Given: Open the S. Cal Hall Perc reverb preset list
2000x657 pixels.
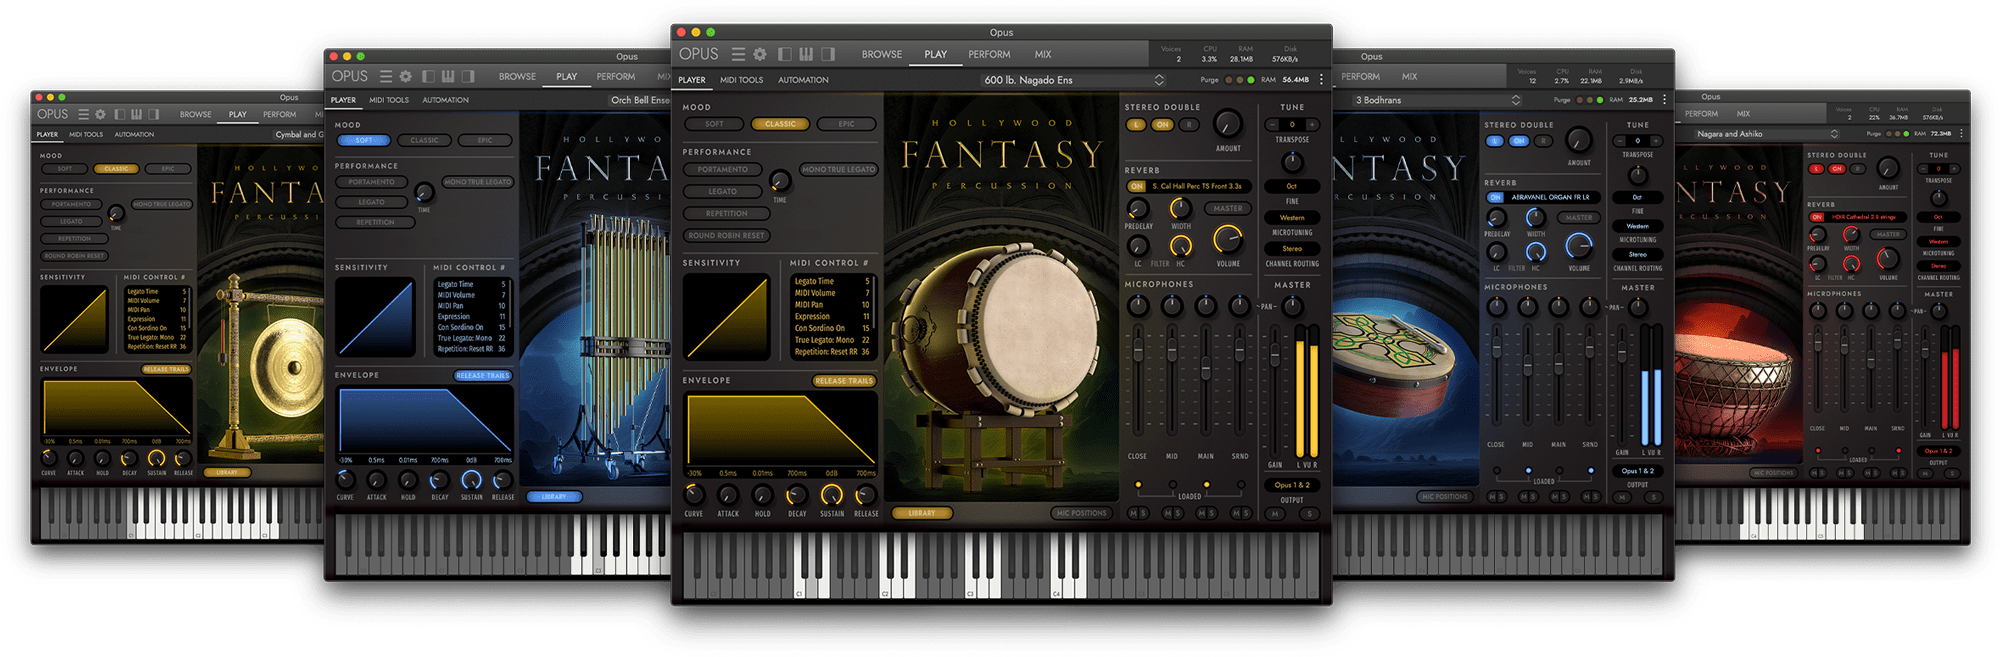Looking at the screenshot, I should coord(1197,186).
